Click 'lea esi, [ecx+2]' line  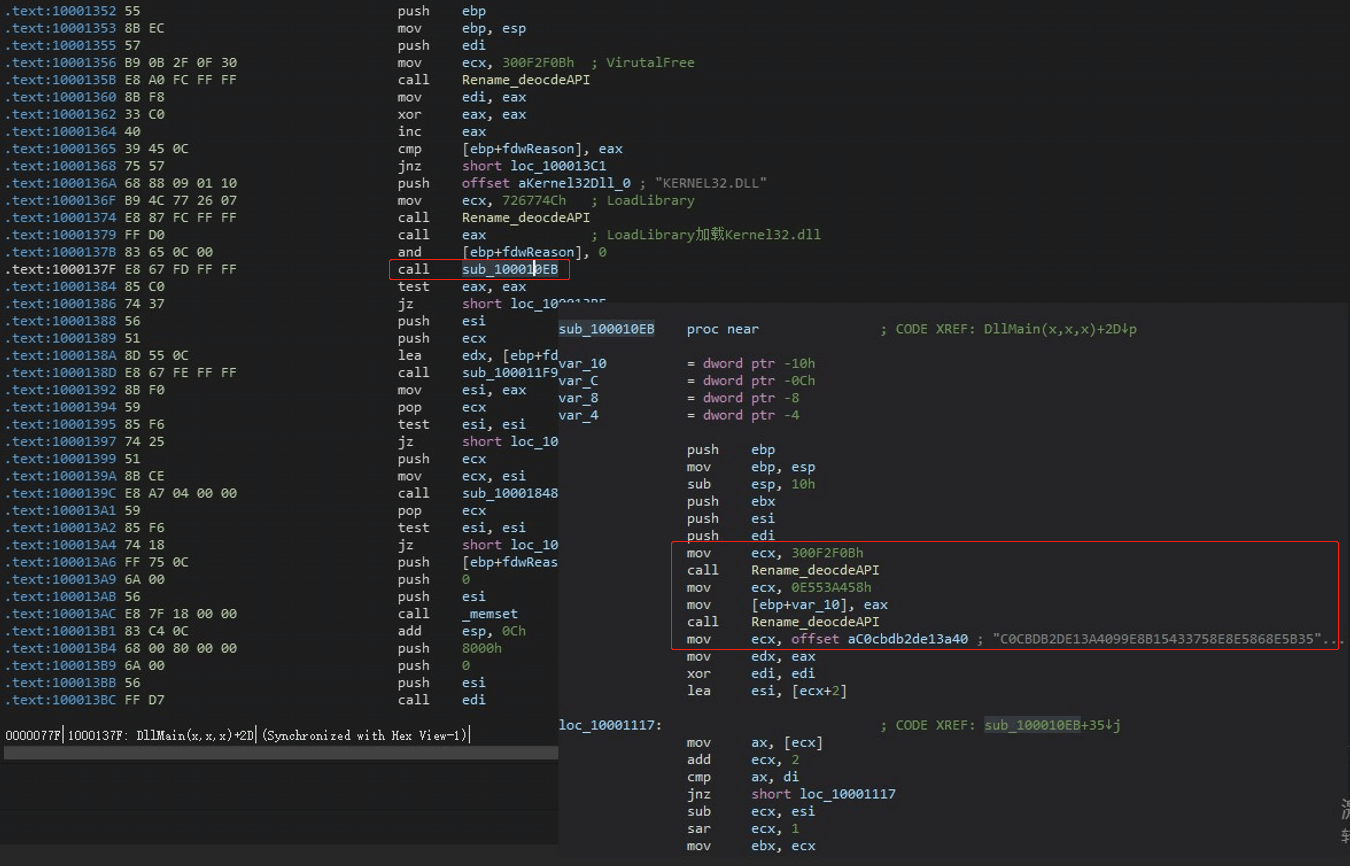[x=767, y=690]
